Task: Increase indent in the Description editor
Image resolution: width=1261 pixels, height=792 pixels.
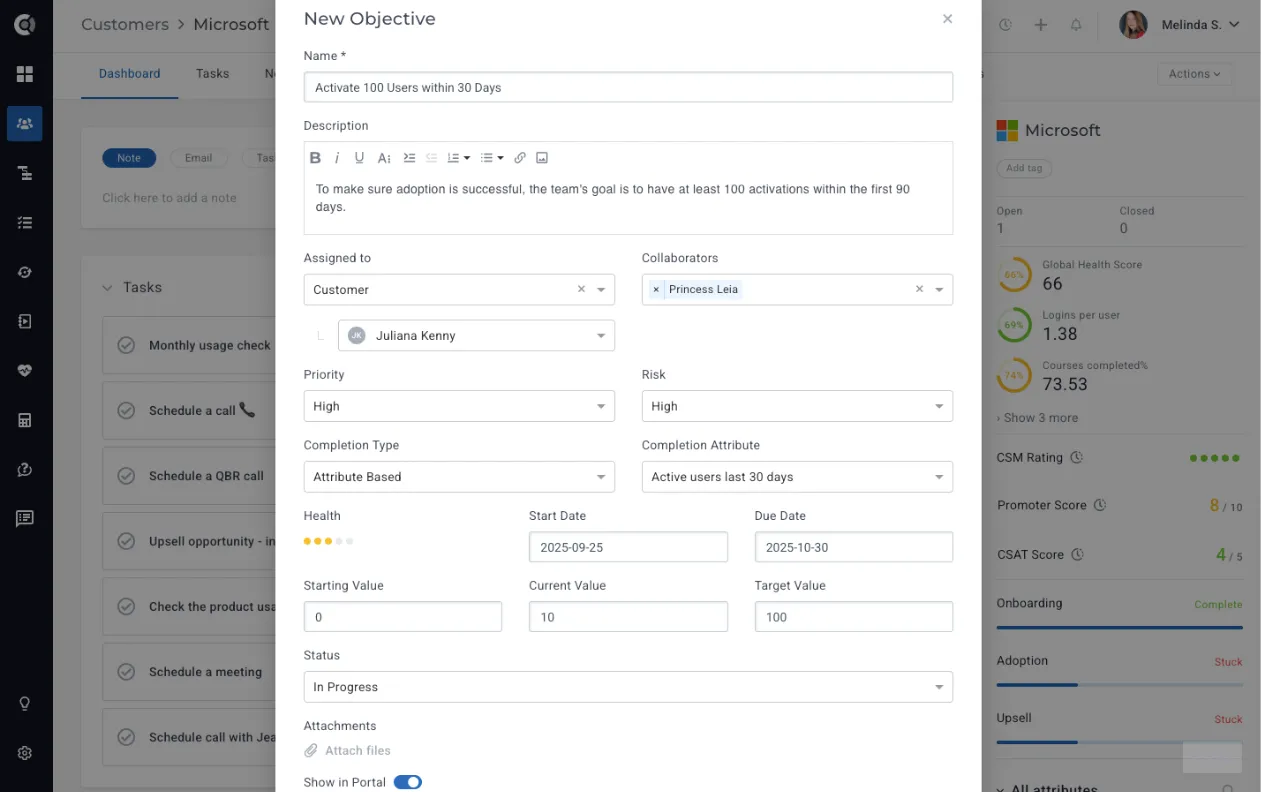Action: [409, 158]
